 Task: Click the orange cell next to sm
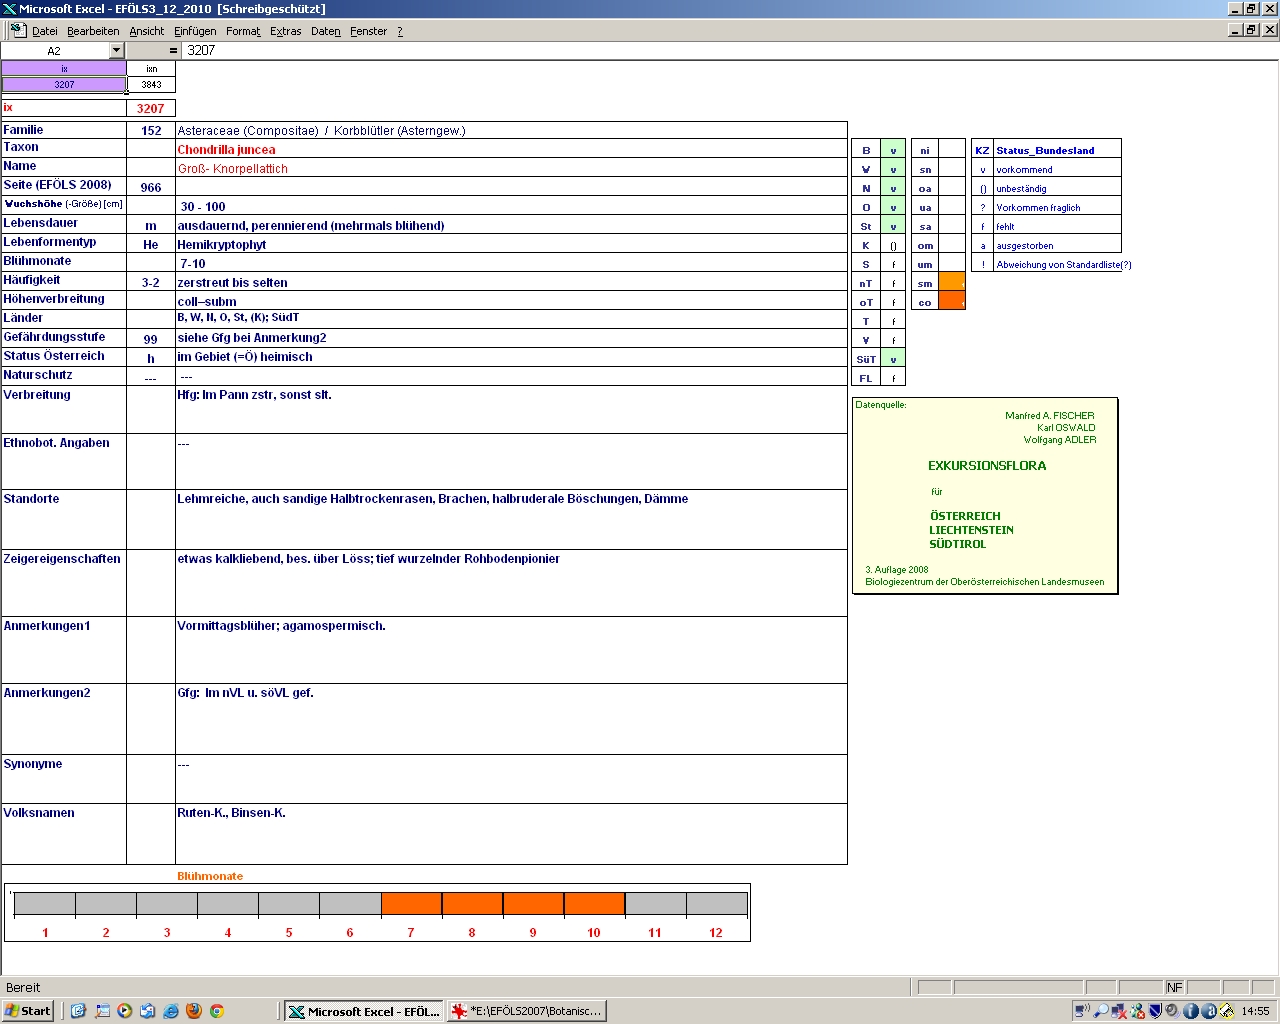(952, 283)
